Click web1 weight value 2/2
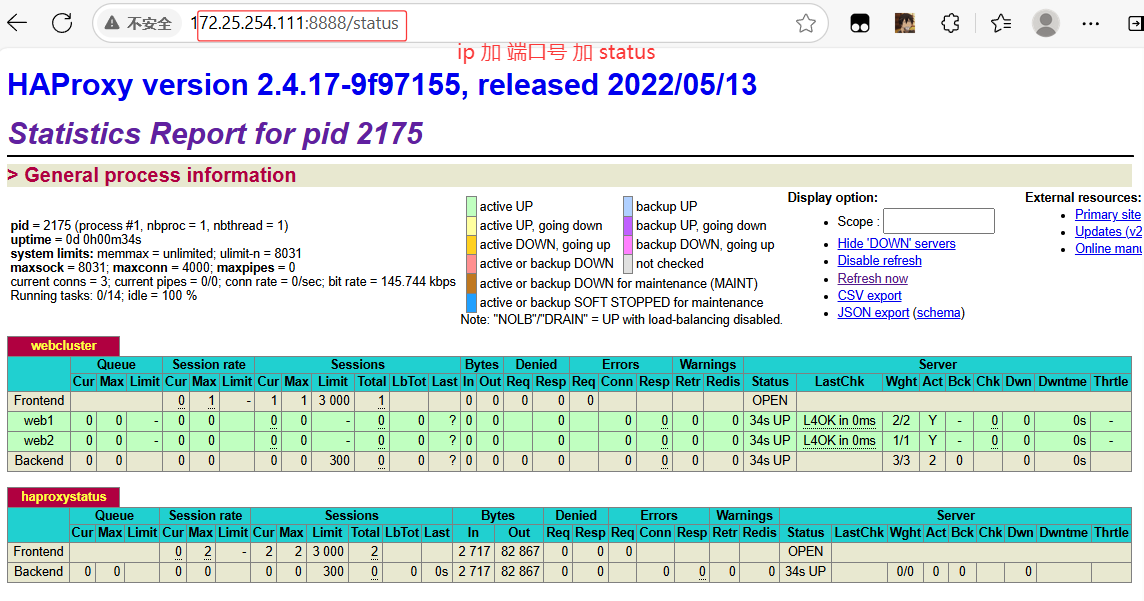The width and height of the screenshot is (1144, 601). 901,421
